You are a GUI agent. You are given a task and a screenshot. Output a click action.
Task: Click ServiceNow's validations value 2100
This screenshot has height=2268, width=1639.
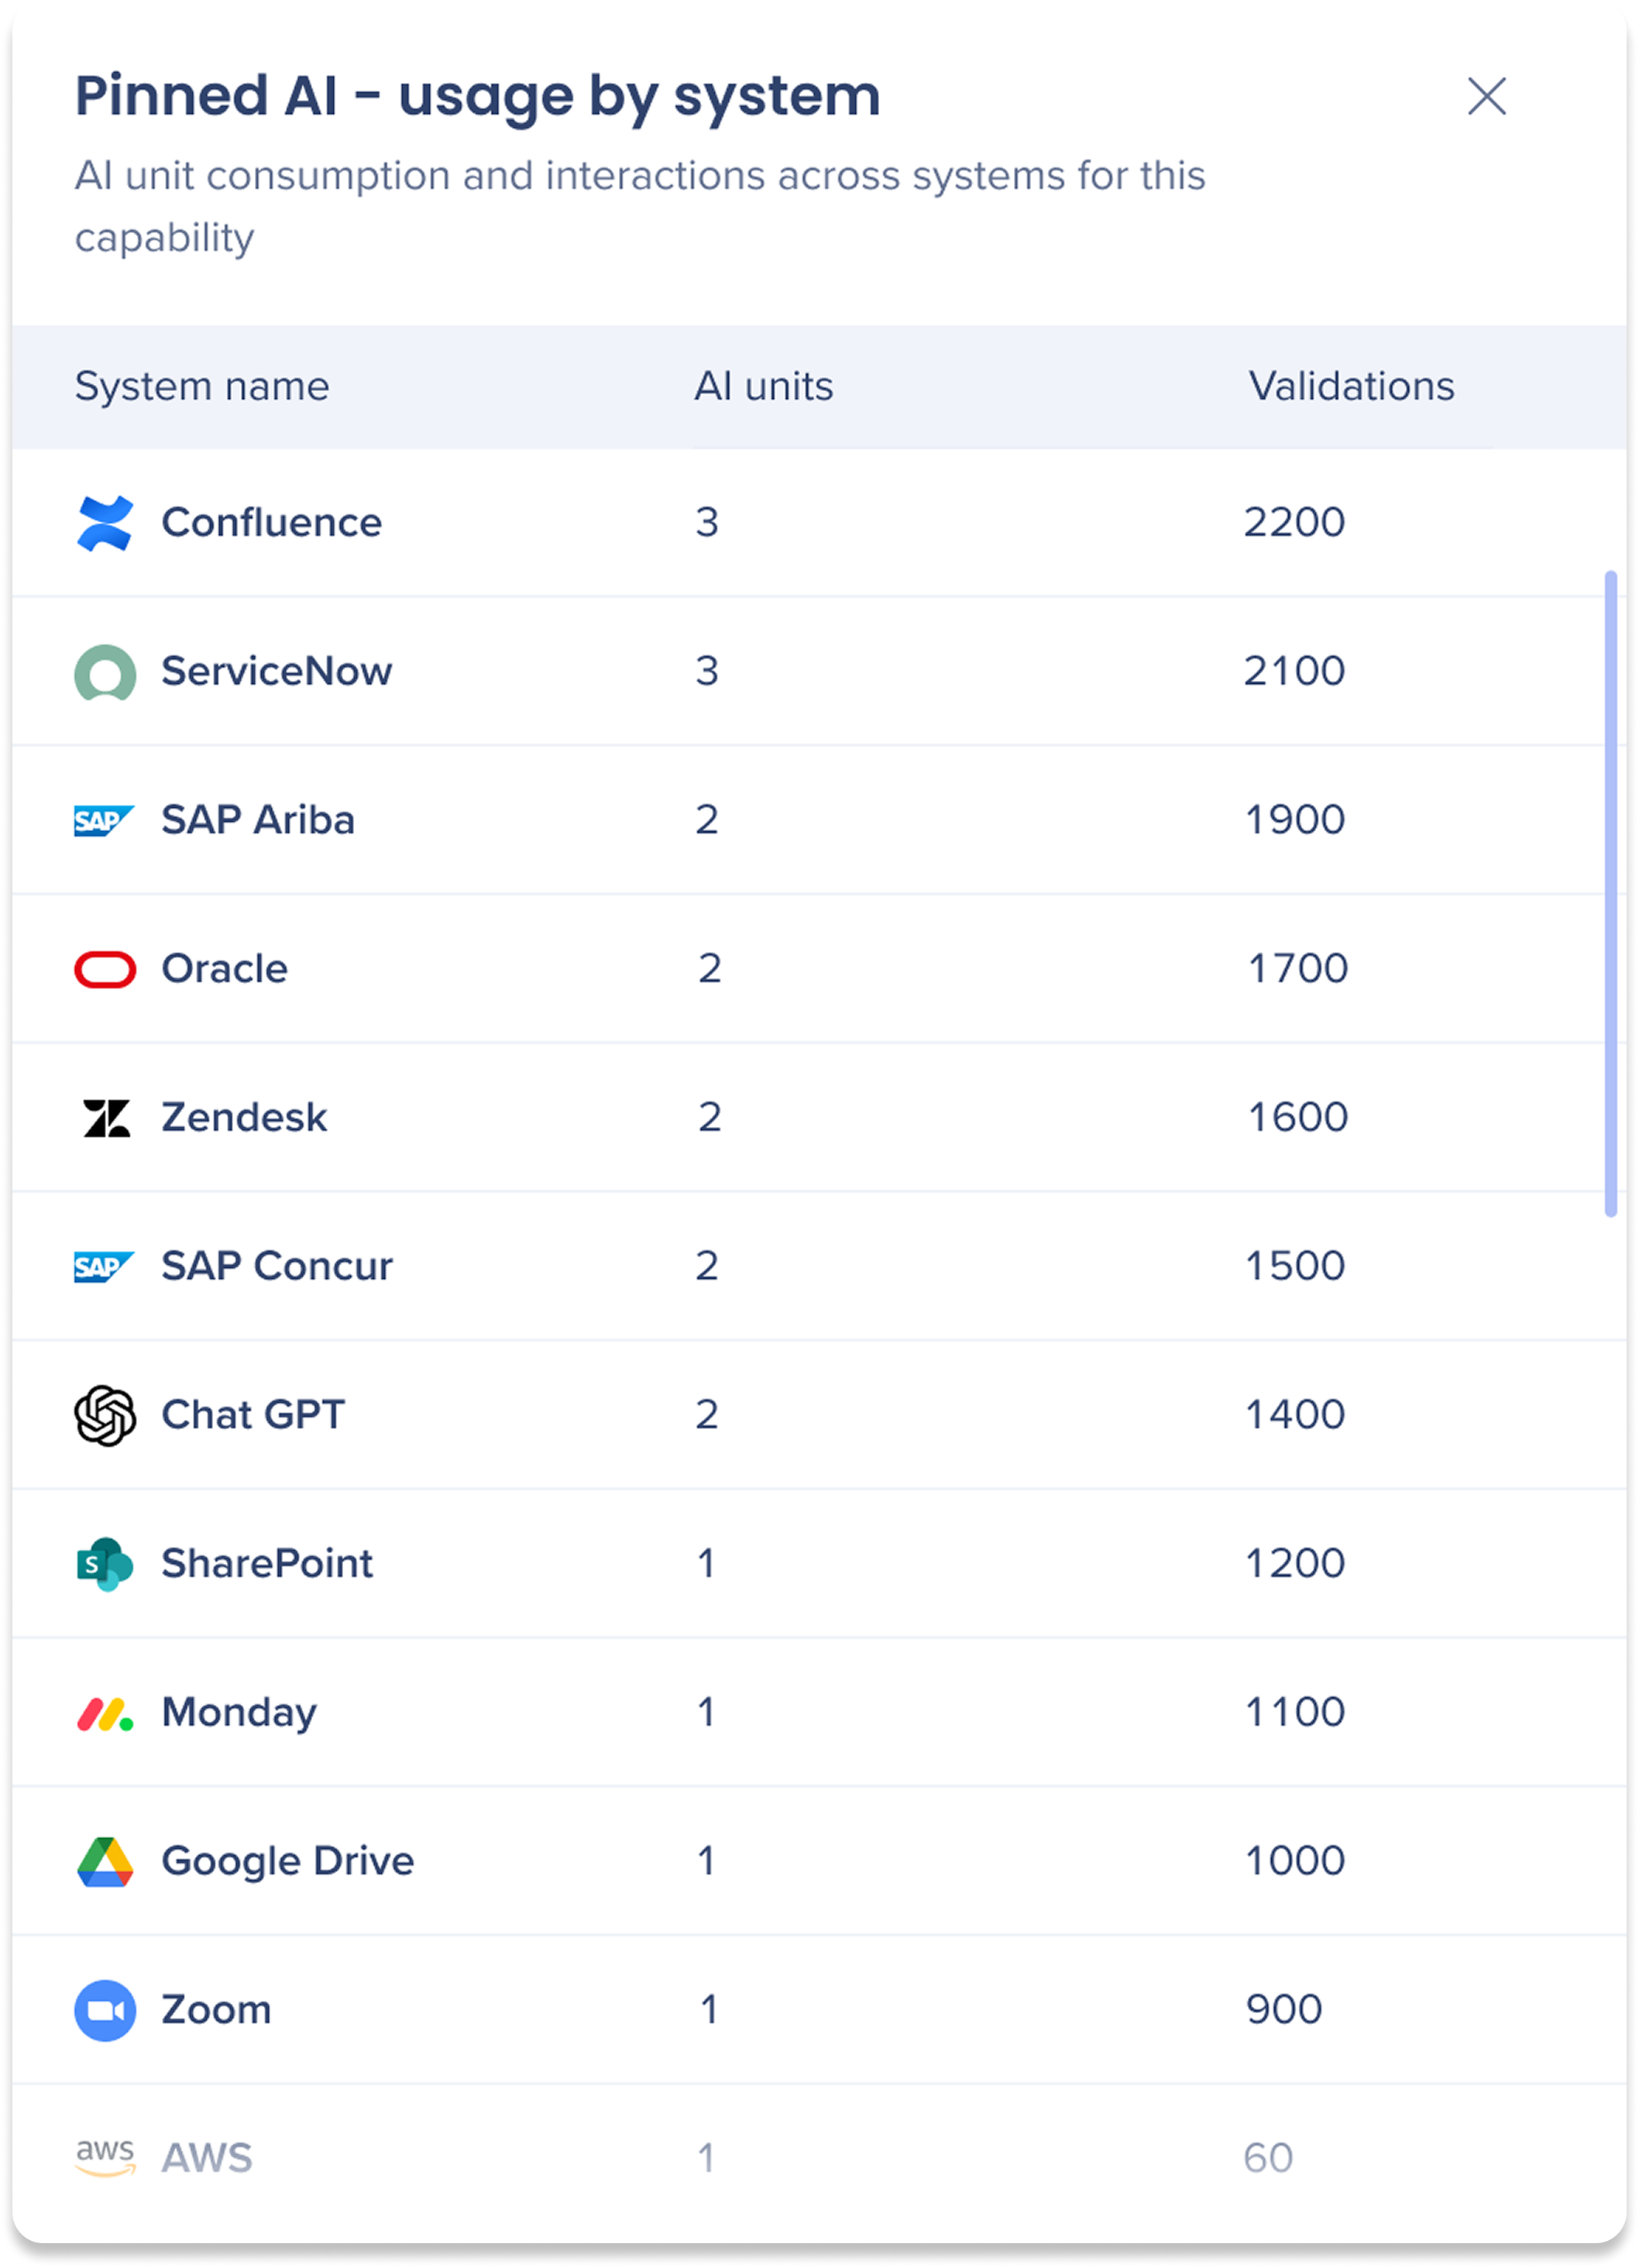pos(1294,671)
